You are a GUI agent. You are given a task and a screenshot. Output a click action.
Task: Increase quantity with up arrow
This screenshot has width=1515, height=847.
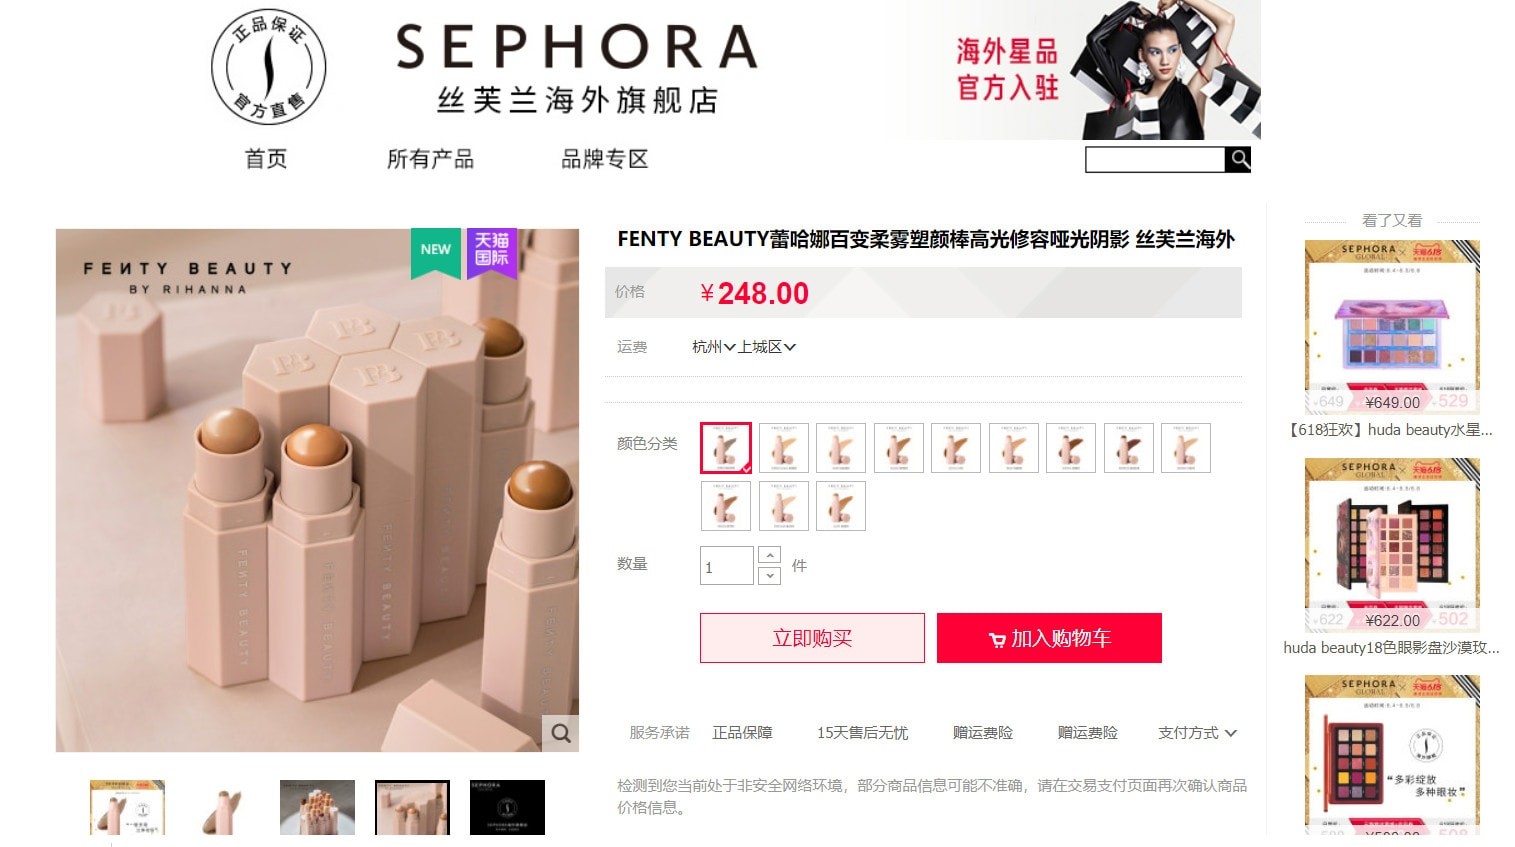(x=769, y=555)
